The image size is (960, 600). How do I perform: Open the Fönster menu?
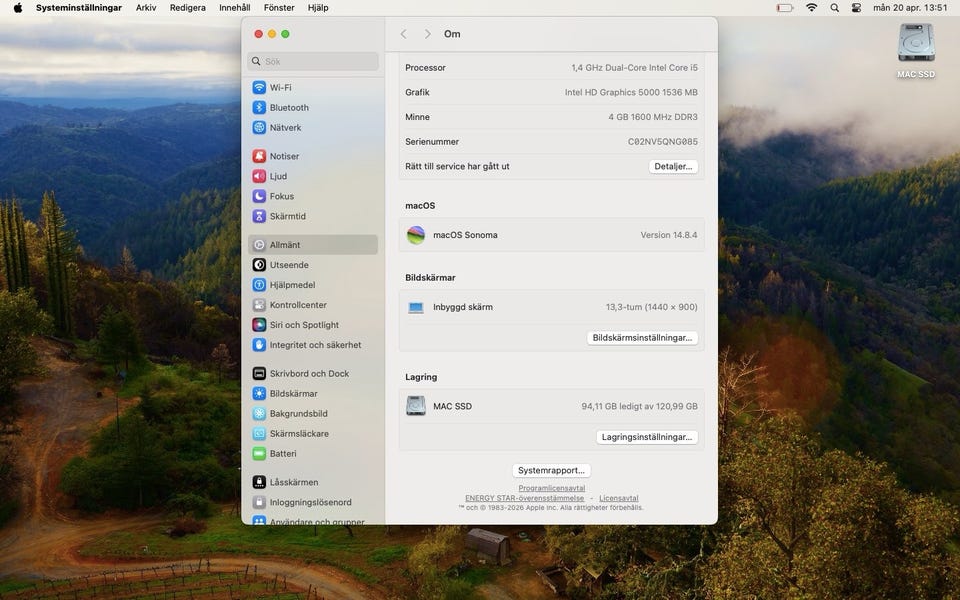click(x=279, y=8)
